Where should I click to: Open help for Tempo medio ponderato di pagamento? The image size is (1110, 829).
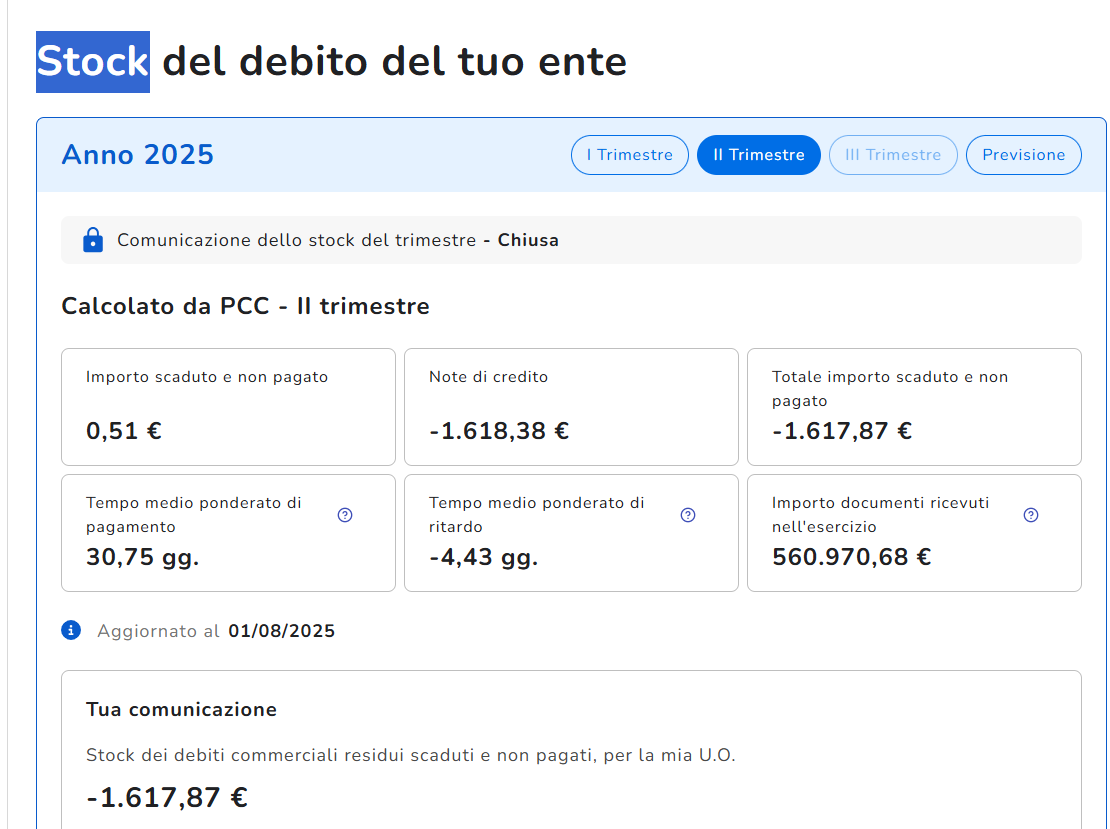[345, 515]
